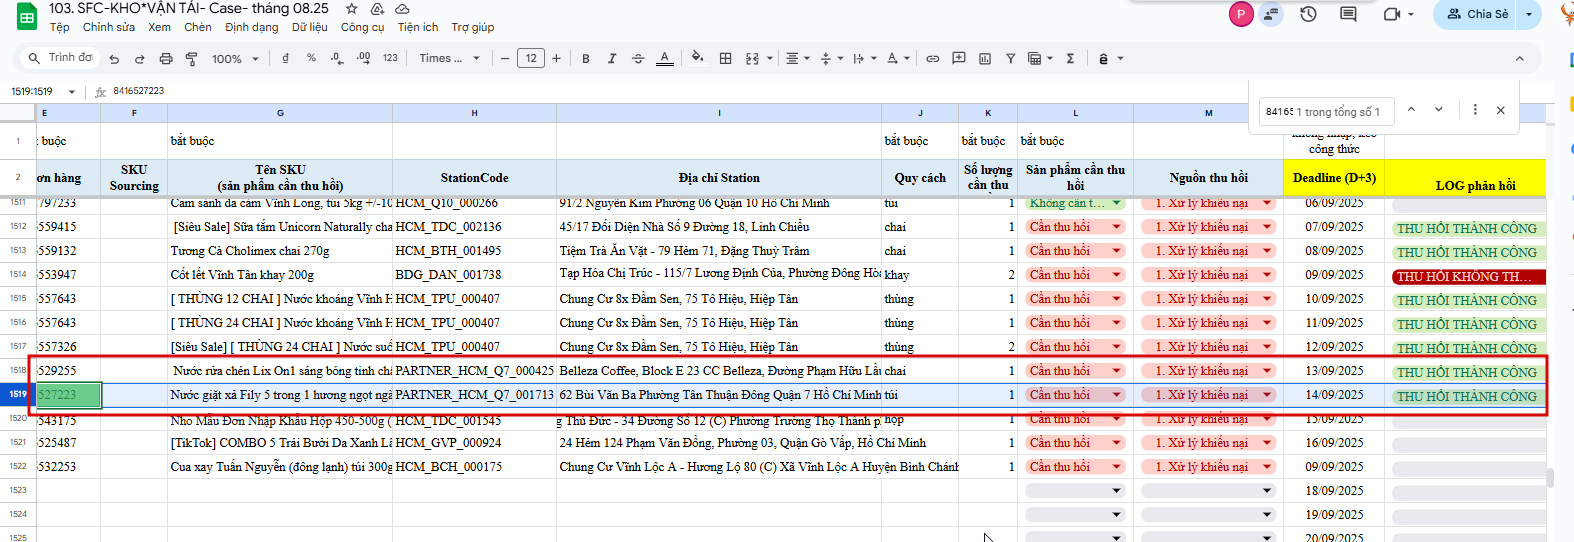This screenshot has height=542, width=1574.
Task: Click the vertical scrollbar thumb
Action: (x=1551, y=478)
